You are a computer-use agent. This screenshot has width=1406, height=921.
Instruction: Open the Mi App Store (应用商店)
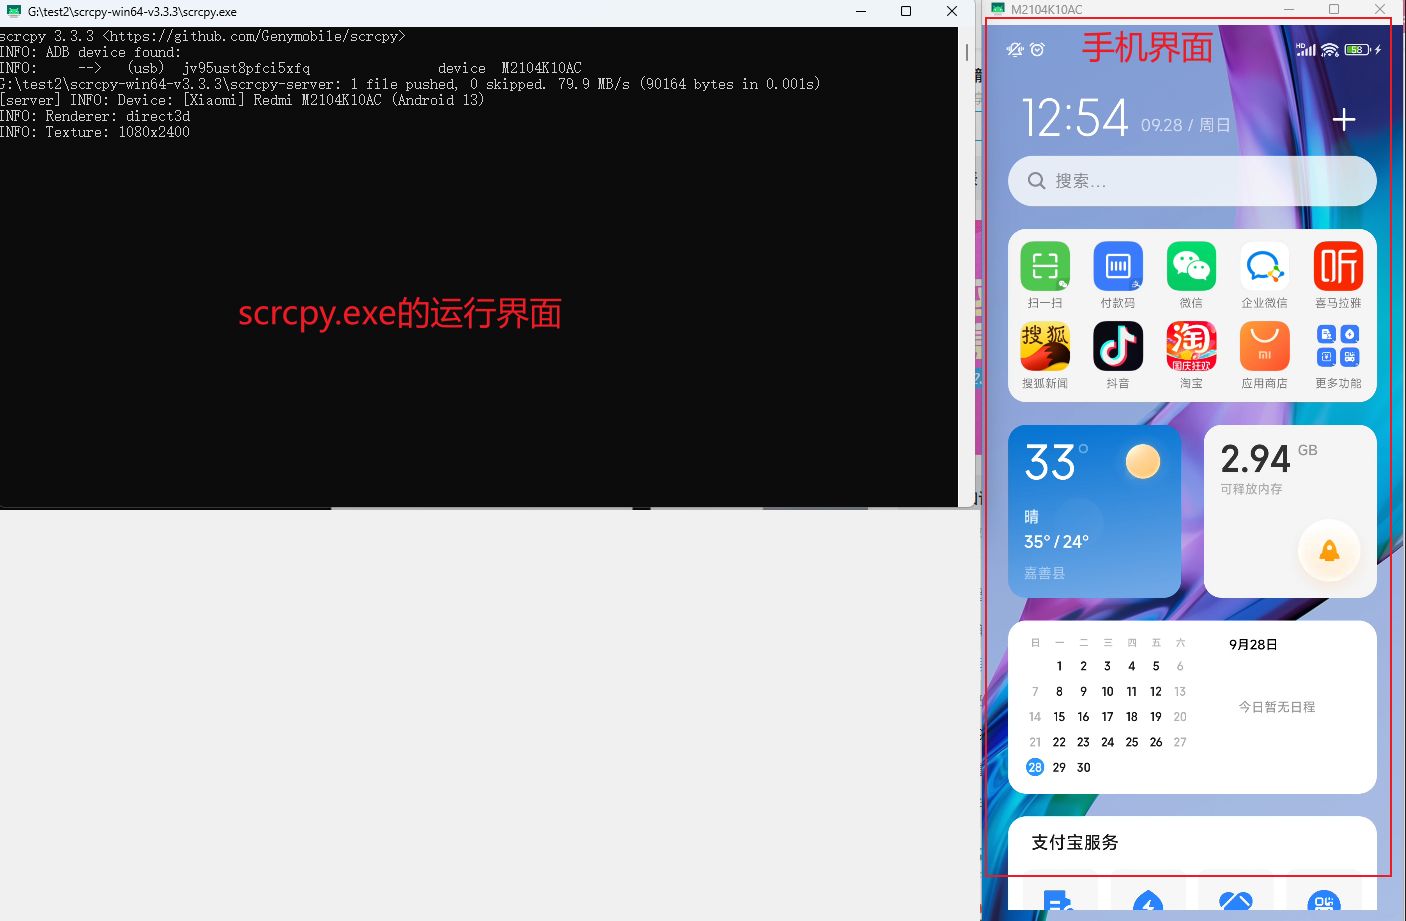pyautogui.click(x=1264, y=347)
